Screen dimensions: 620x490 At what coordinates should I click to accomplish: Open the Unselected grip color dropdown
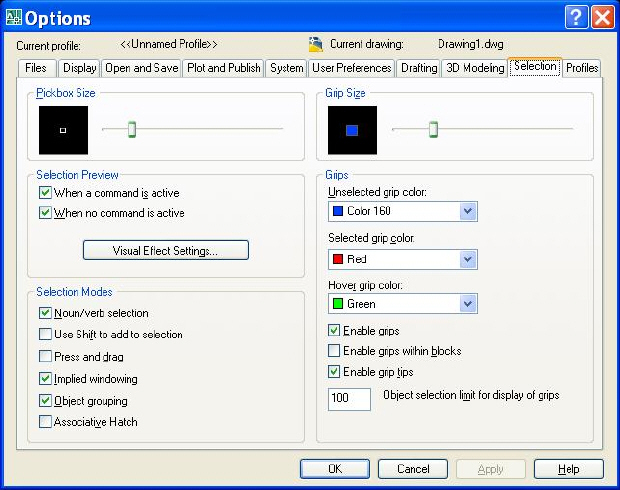click(x=468, y=211)
